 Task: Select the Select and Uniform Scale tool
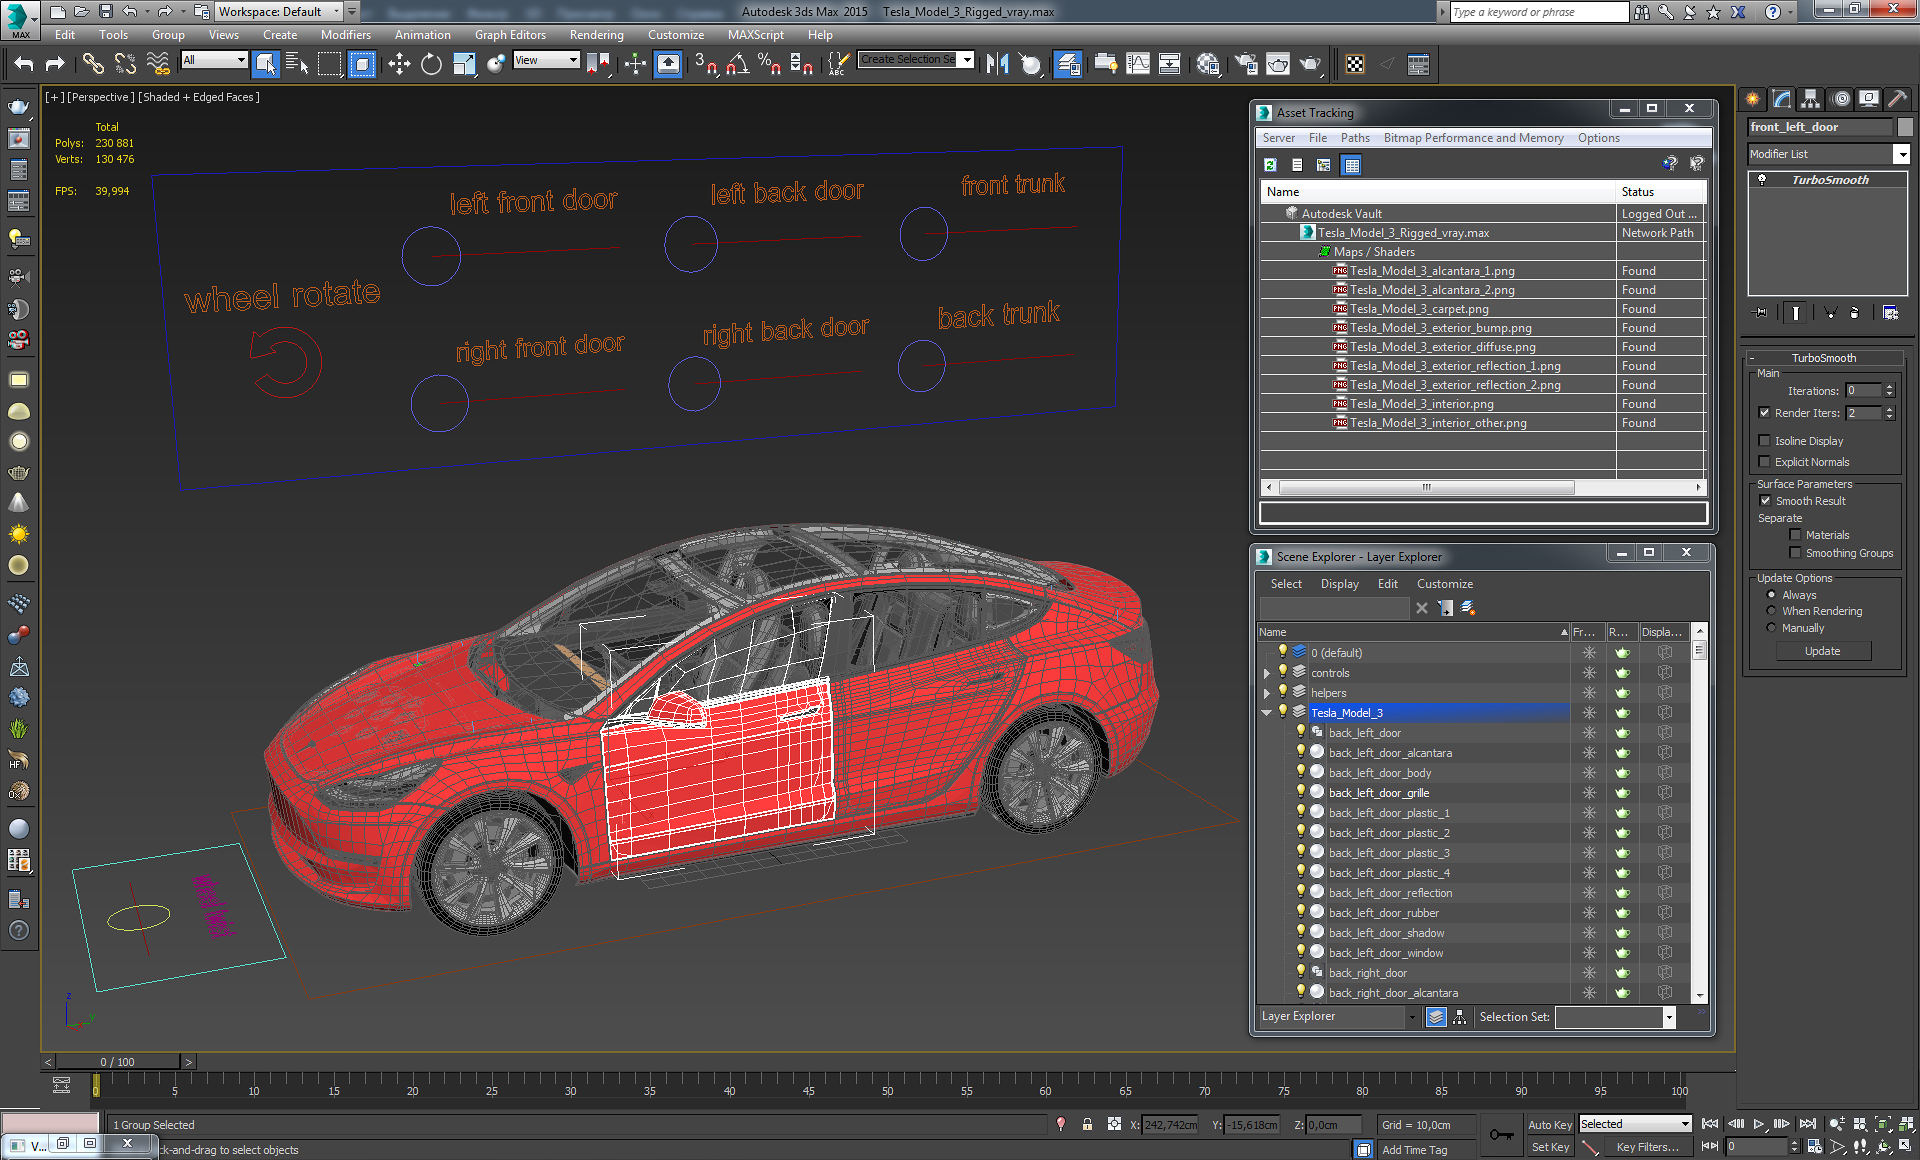[464, 65]
